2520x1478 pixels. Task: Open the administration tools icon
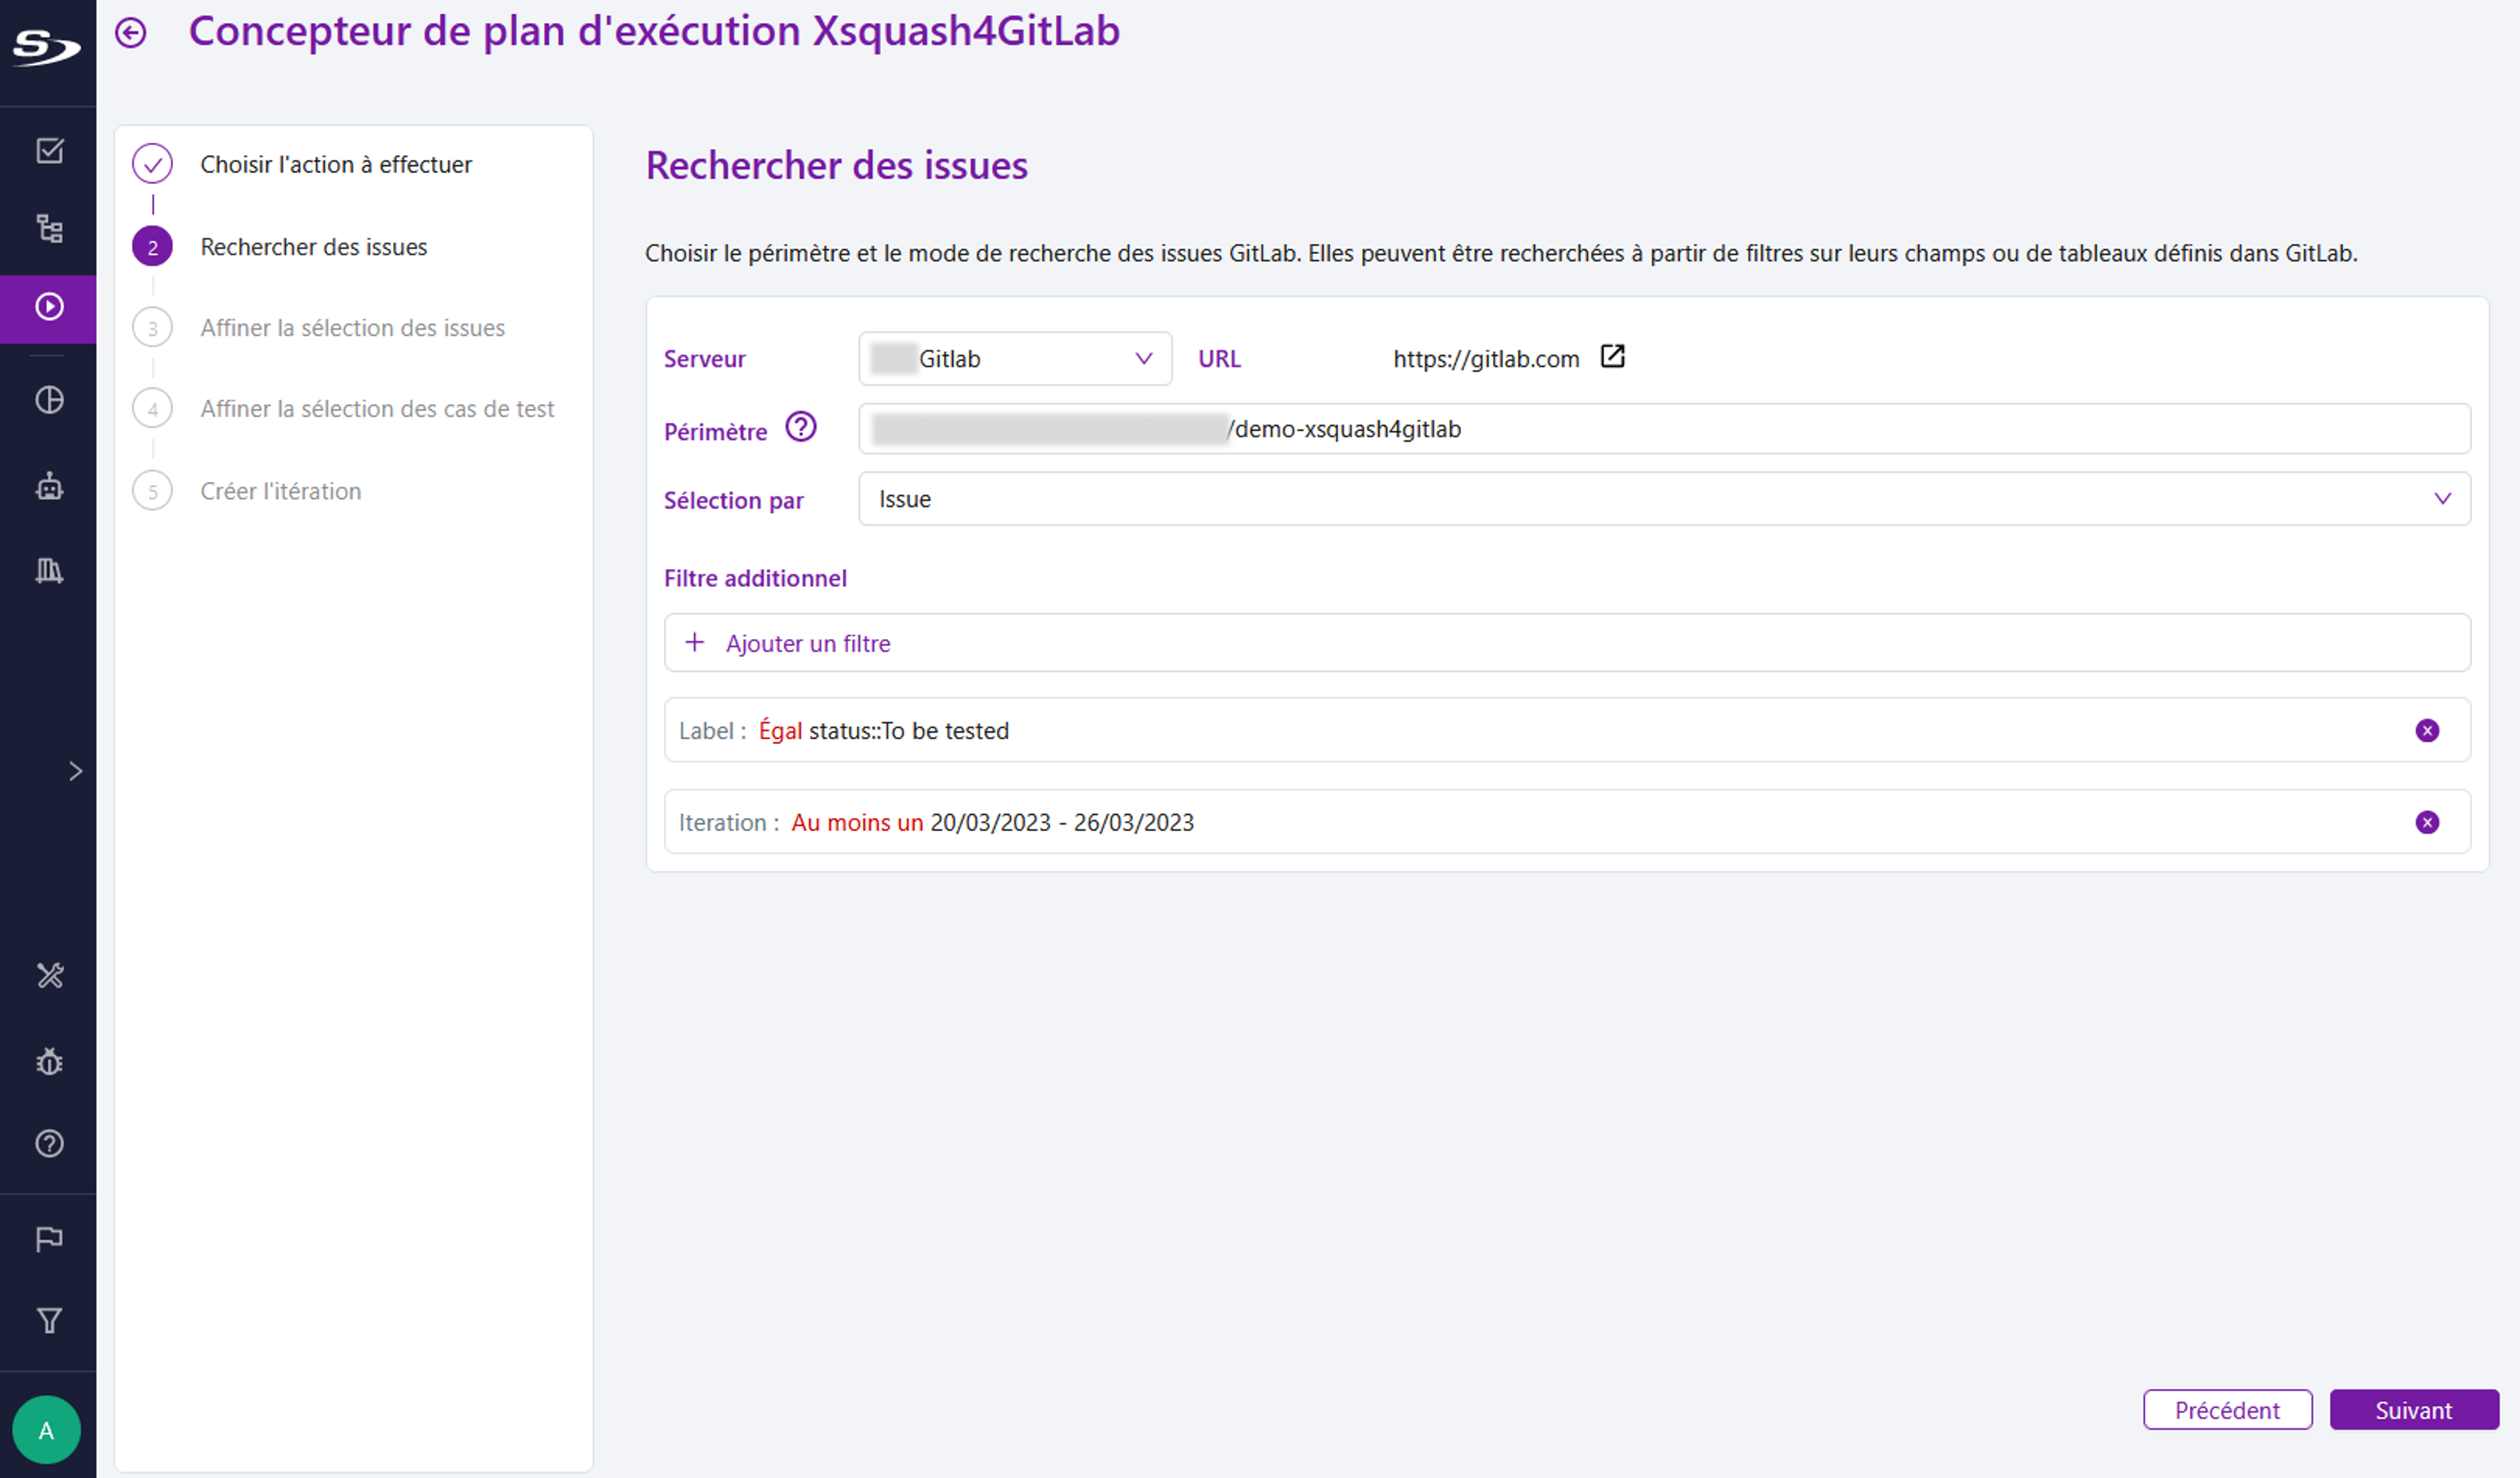(x=48, y=976)
